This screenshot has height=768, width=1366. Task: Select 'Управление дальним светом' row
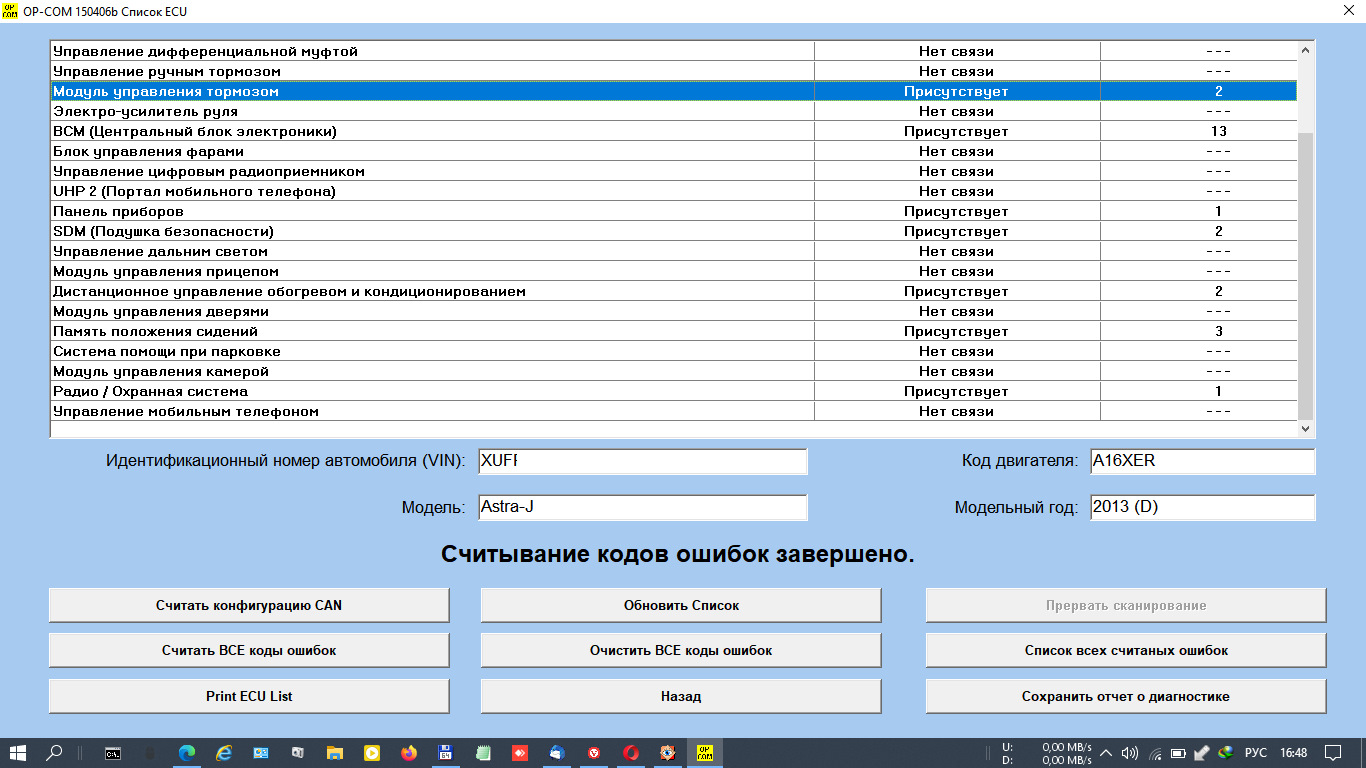coord(674,251)
